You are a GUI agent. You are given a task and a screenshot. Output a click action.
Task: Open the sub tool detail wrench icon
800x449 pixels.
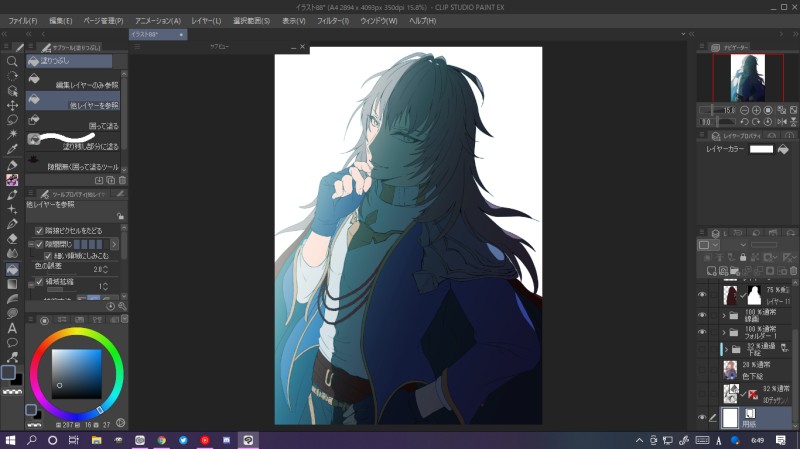tap(122, 306)
